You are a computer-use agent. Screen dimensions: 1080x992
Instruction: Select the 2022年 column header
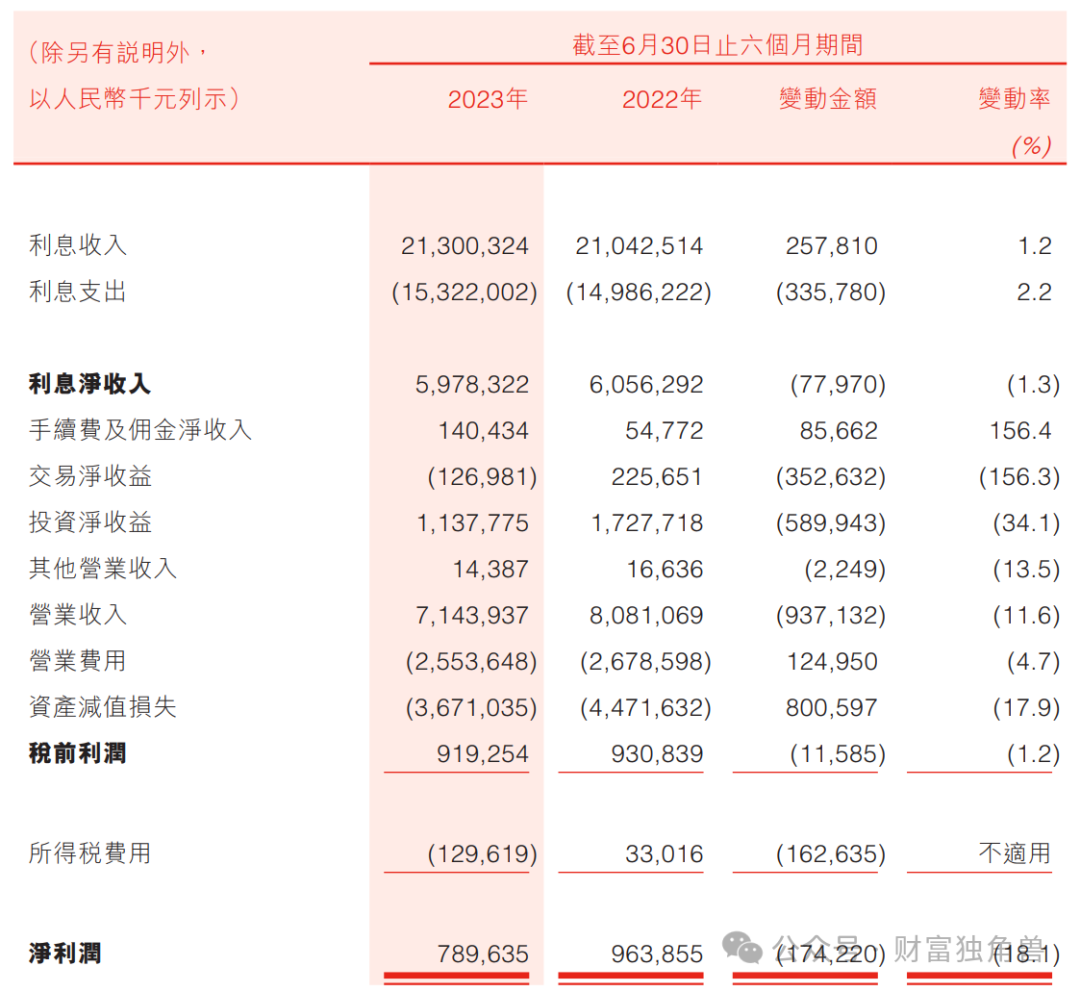pos(662,99)
